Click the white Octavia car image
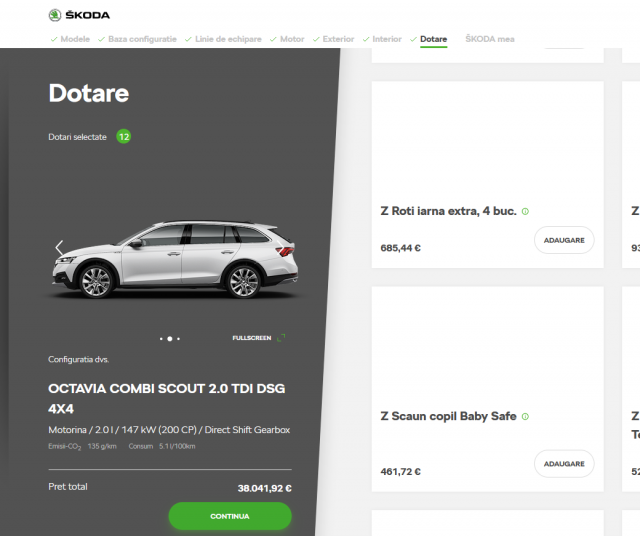The width and height of the screenshot is (640, 536). coord(175,260)
